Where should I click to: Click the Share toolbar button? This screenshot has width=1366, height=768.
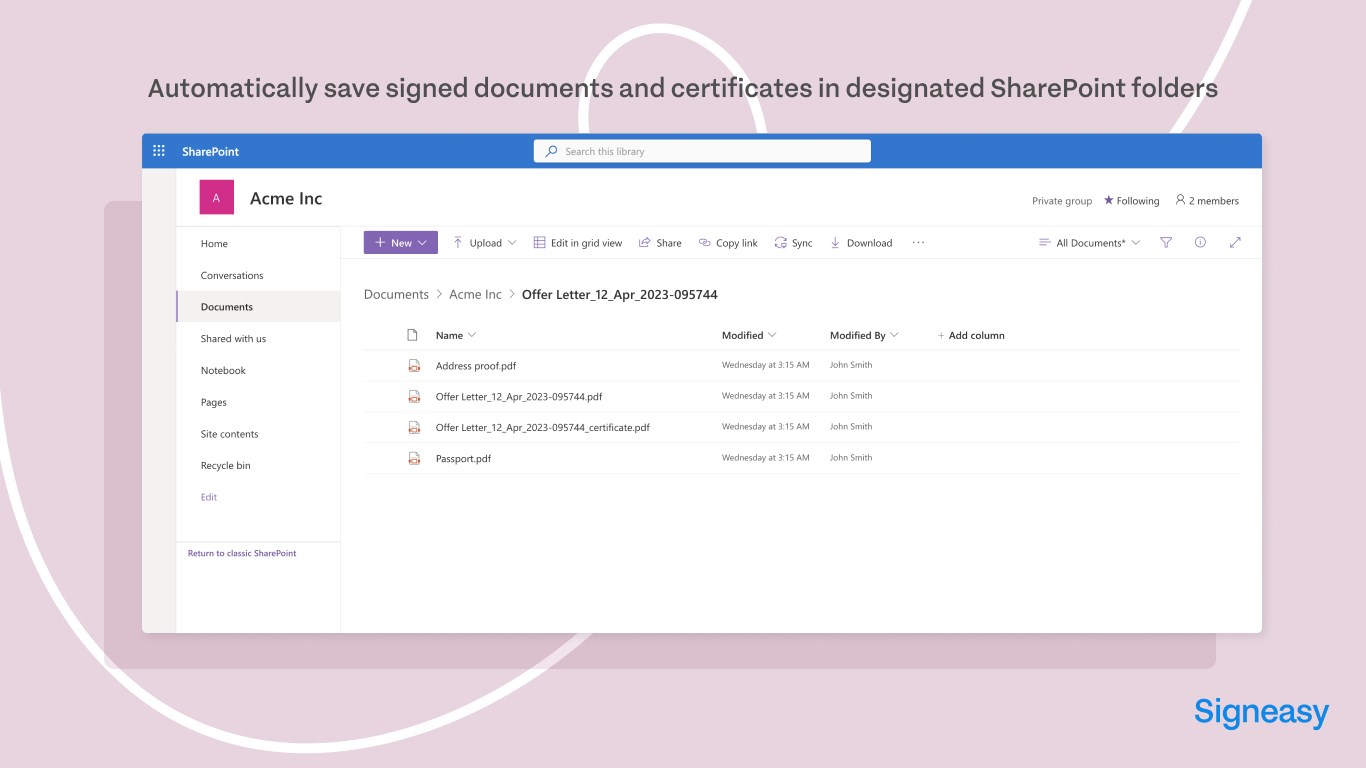click(660, 243)
